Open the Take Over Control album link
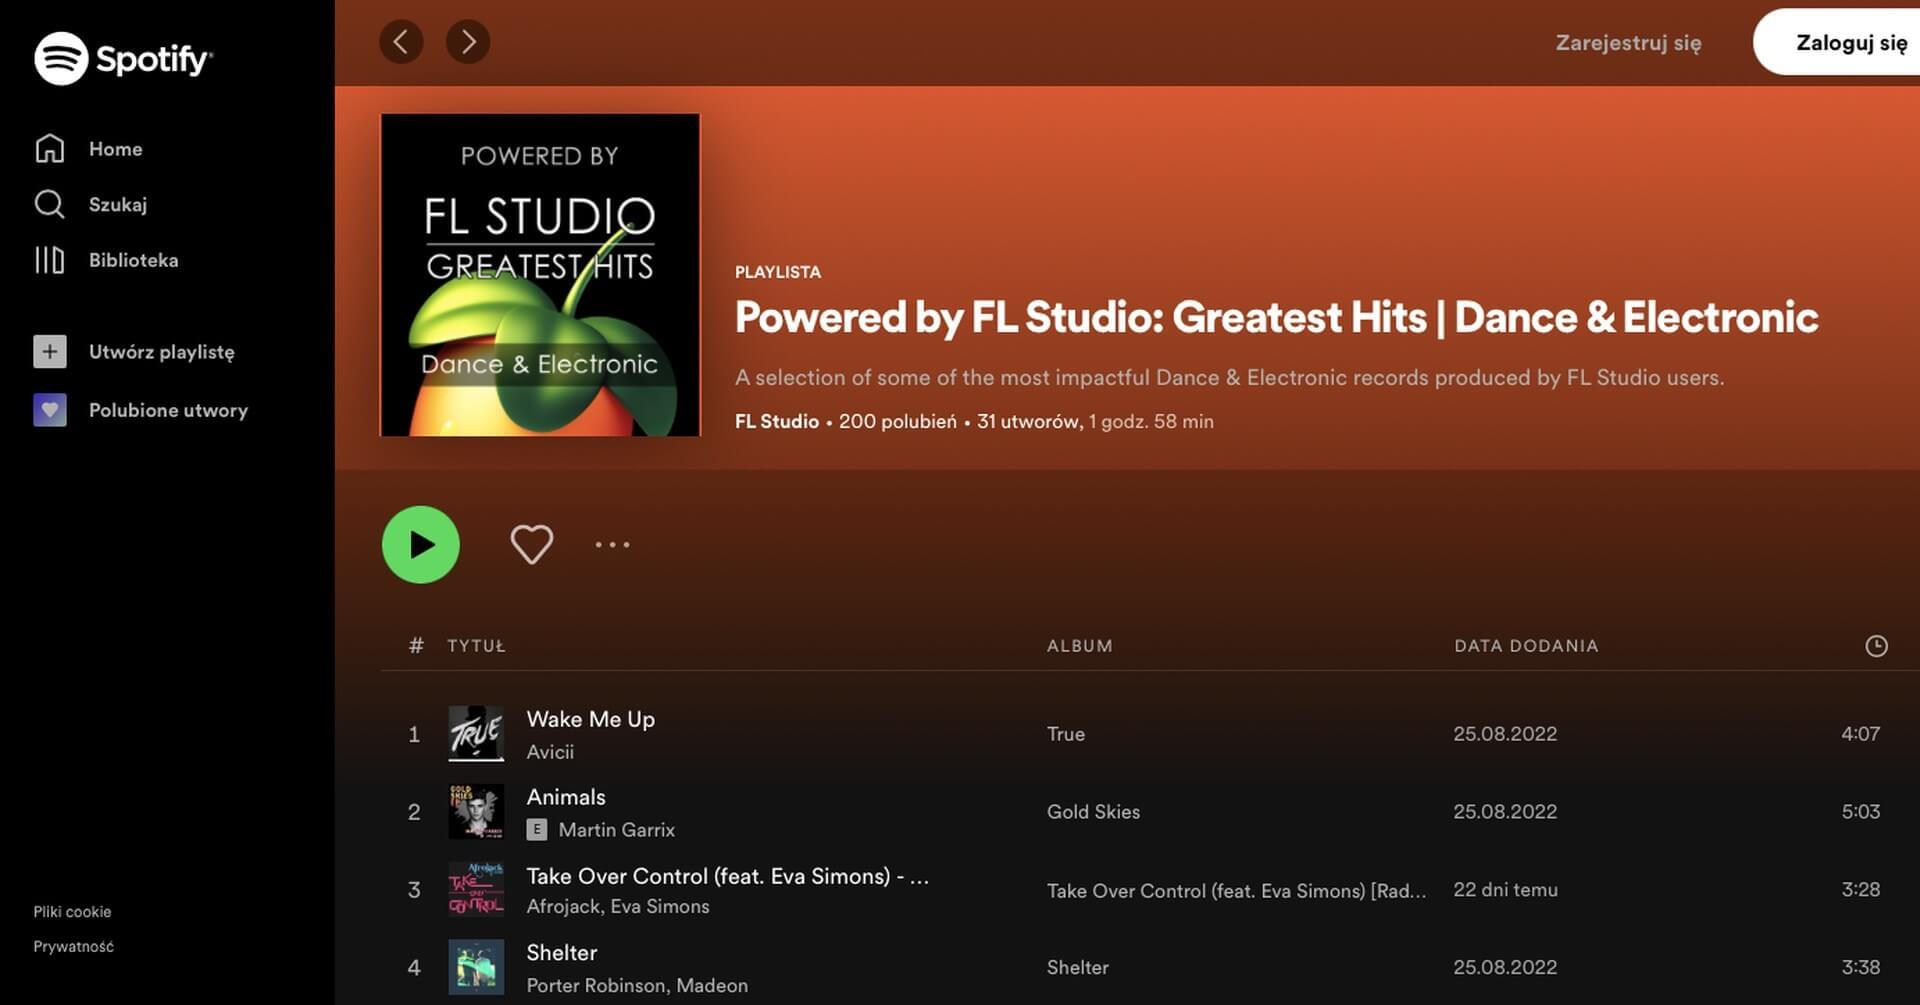Viewport: 1920px width, 1005px height. pyautogui.click(x=1237, y=891)
